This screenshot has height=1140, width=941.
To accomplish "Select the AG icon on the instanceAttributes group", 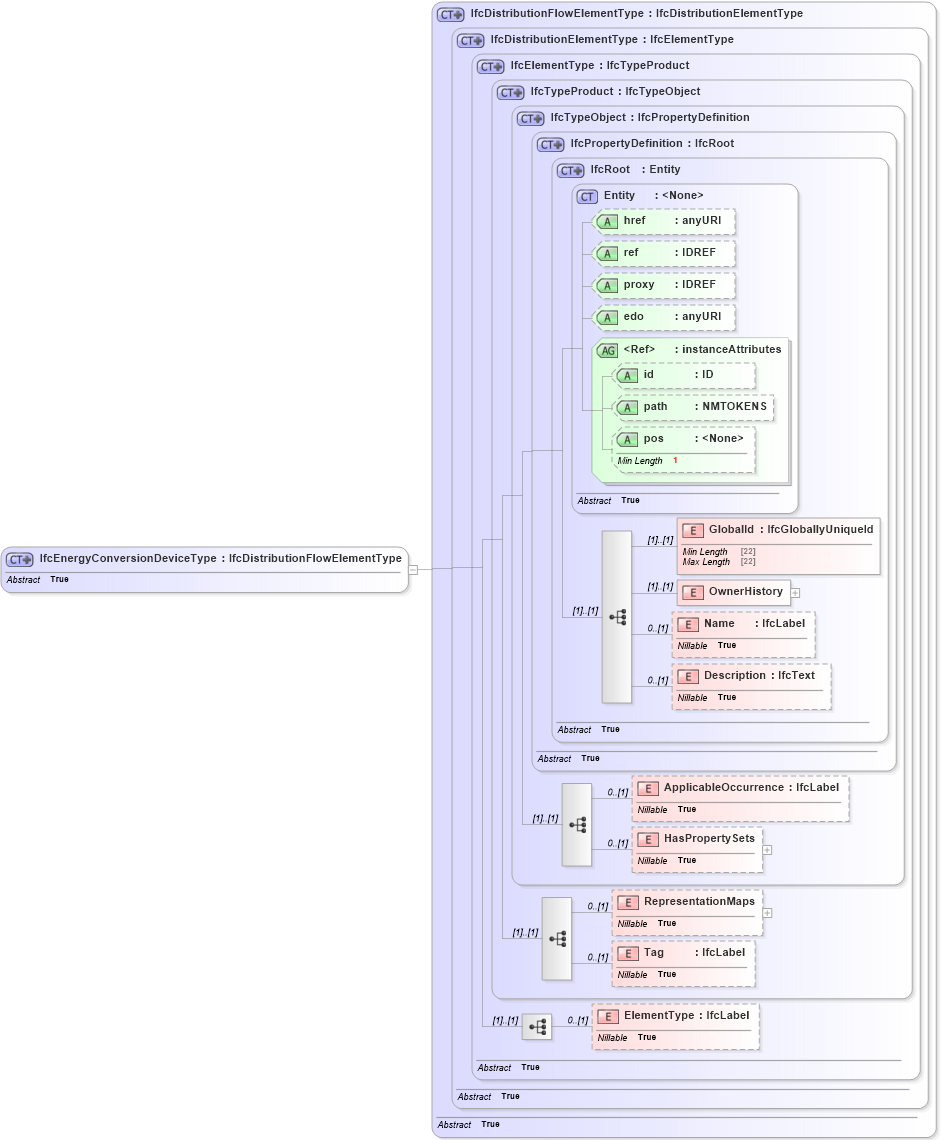I will pos(607,350).
